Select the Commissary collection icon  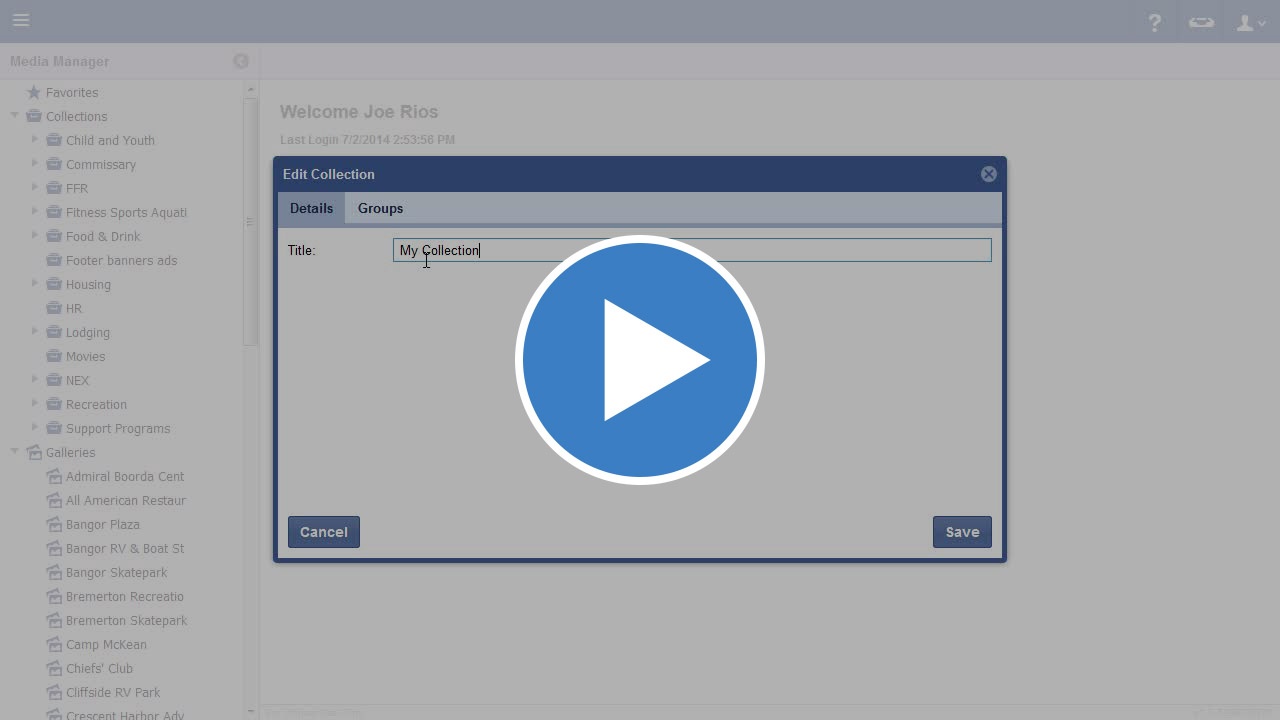click(x=54, y=164)
